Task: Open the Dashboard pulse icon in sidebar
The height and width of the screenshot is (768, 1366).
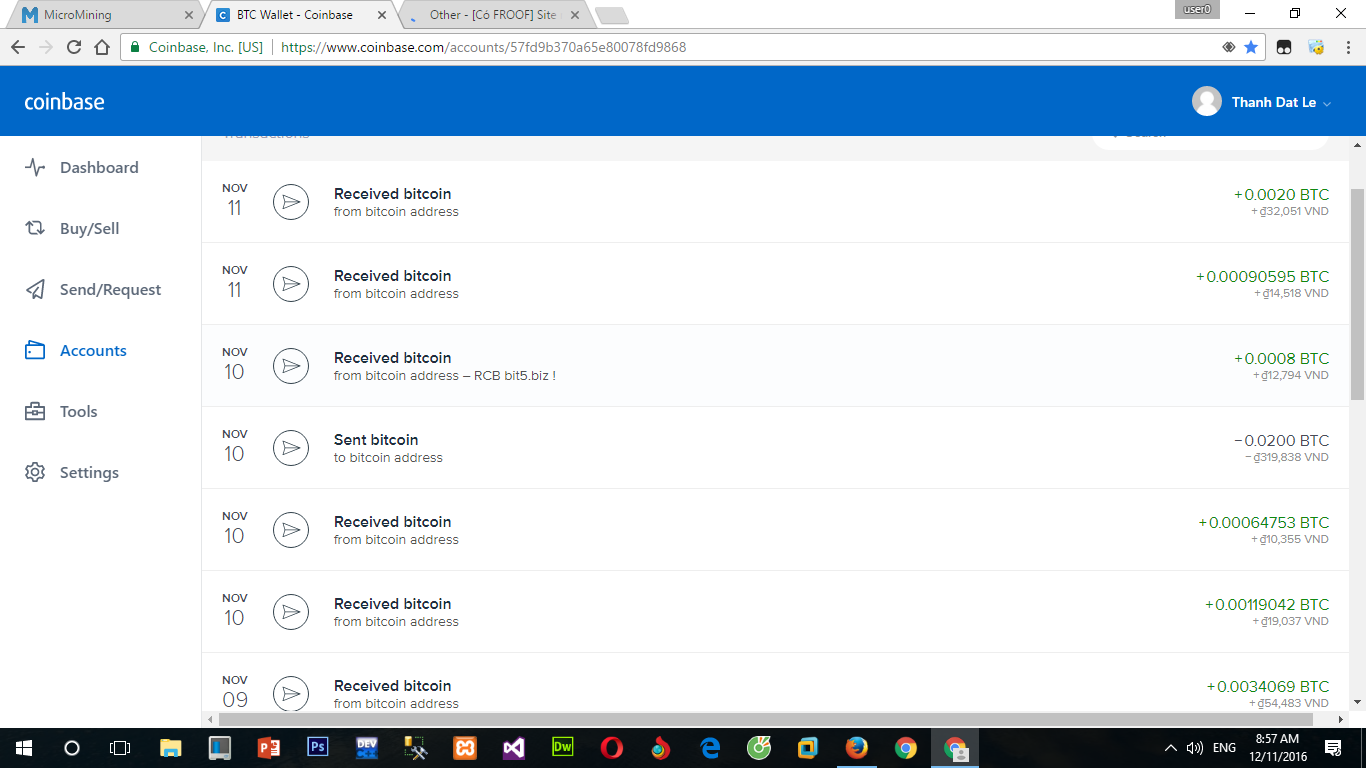Action: tap(35, 168)
